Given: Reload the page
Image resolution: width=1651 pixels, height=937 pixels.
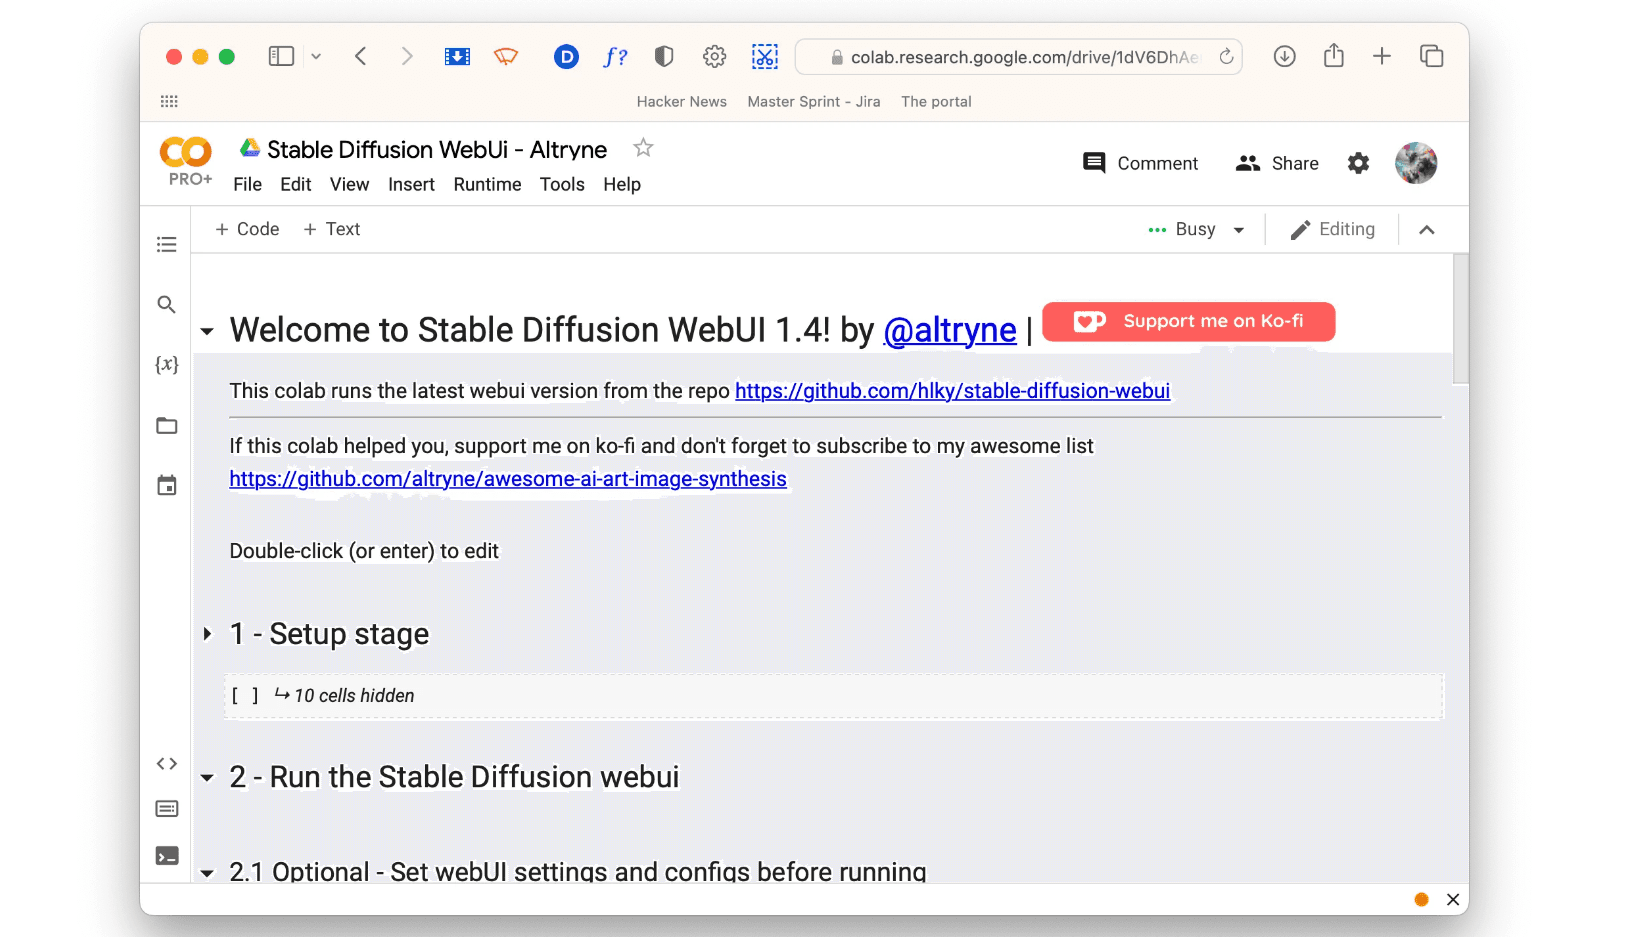Looking at the screenshot, I should [1226, 57].
